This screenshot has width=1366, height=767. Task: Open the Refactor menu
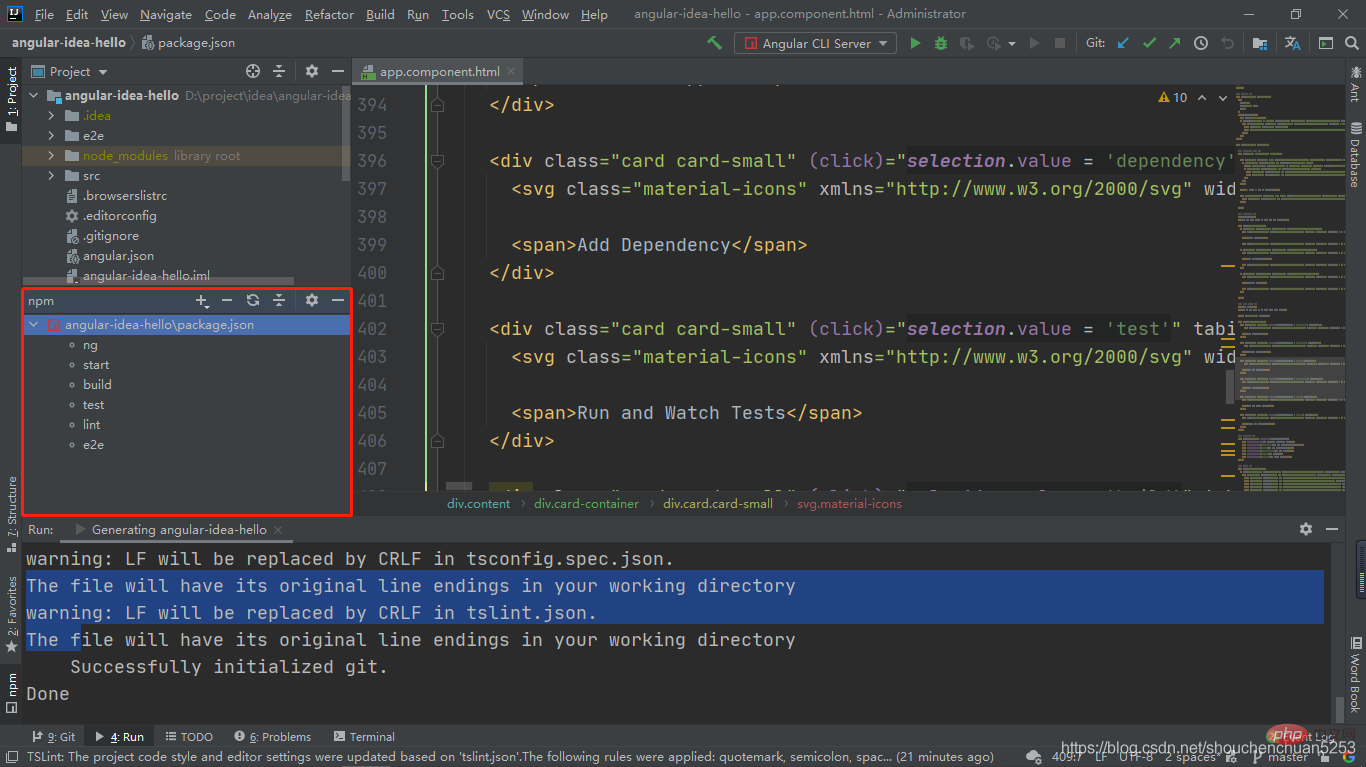[329, 14]
